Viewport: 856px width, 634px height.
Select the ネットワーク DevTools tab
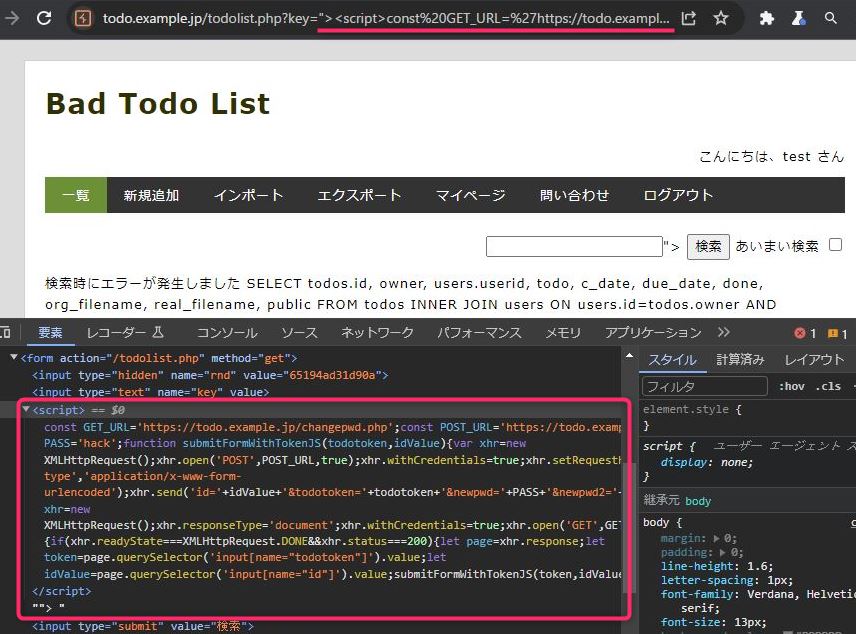377,333
